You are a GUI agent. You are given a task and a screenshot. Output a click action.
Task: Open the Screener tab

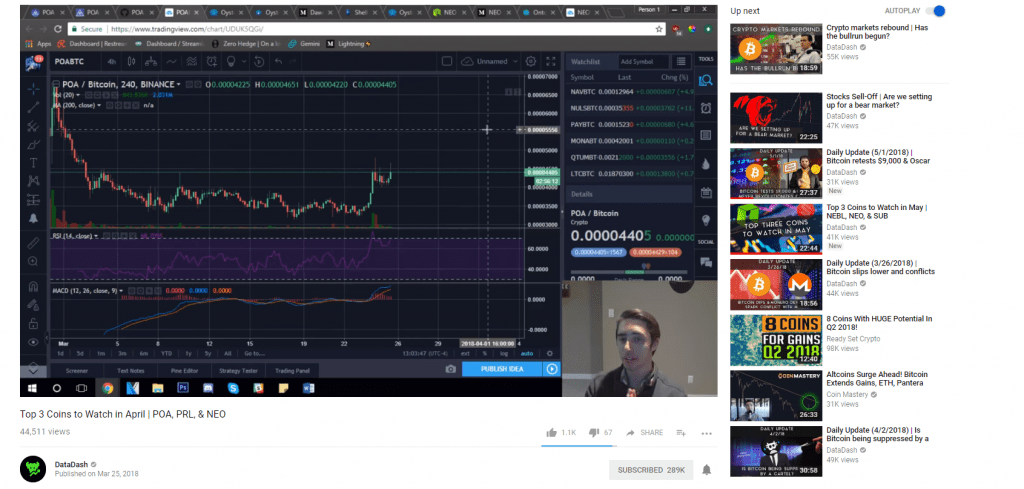click(x=77, y=370)
